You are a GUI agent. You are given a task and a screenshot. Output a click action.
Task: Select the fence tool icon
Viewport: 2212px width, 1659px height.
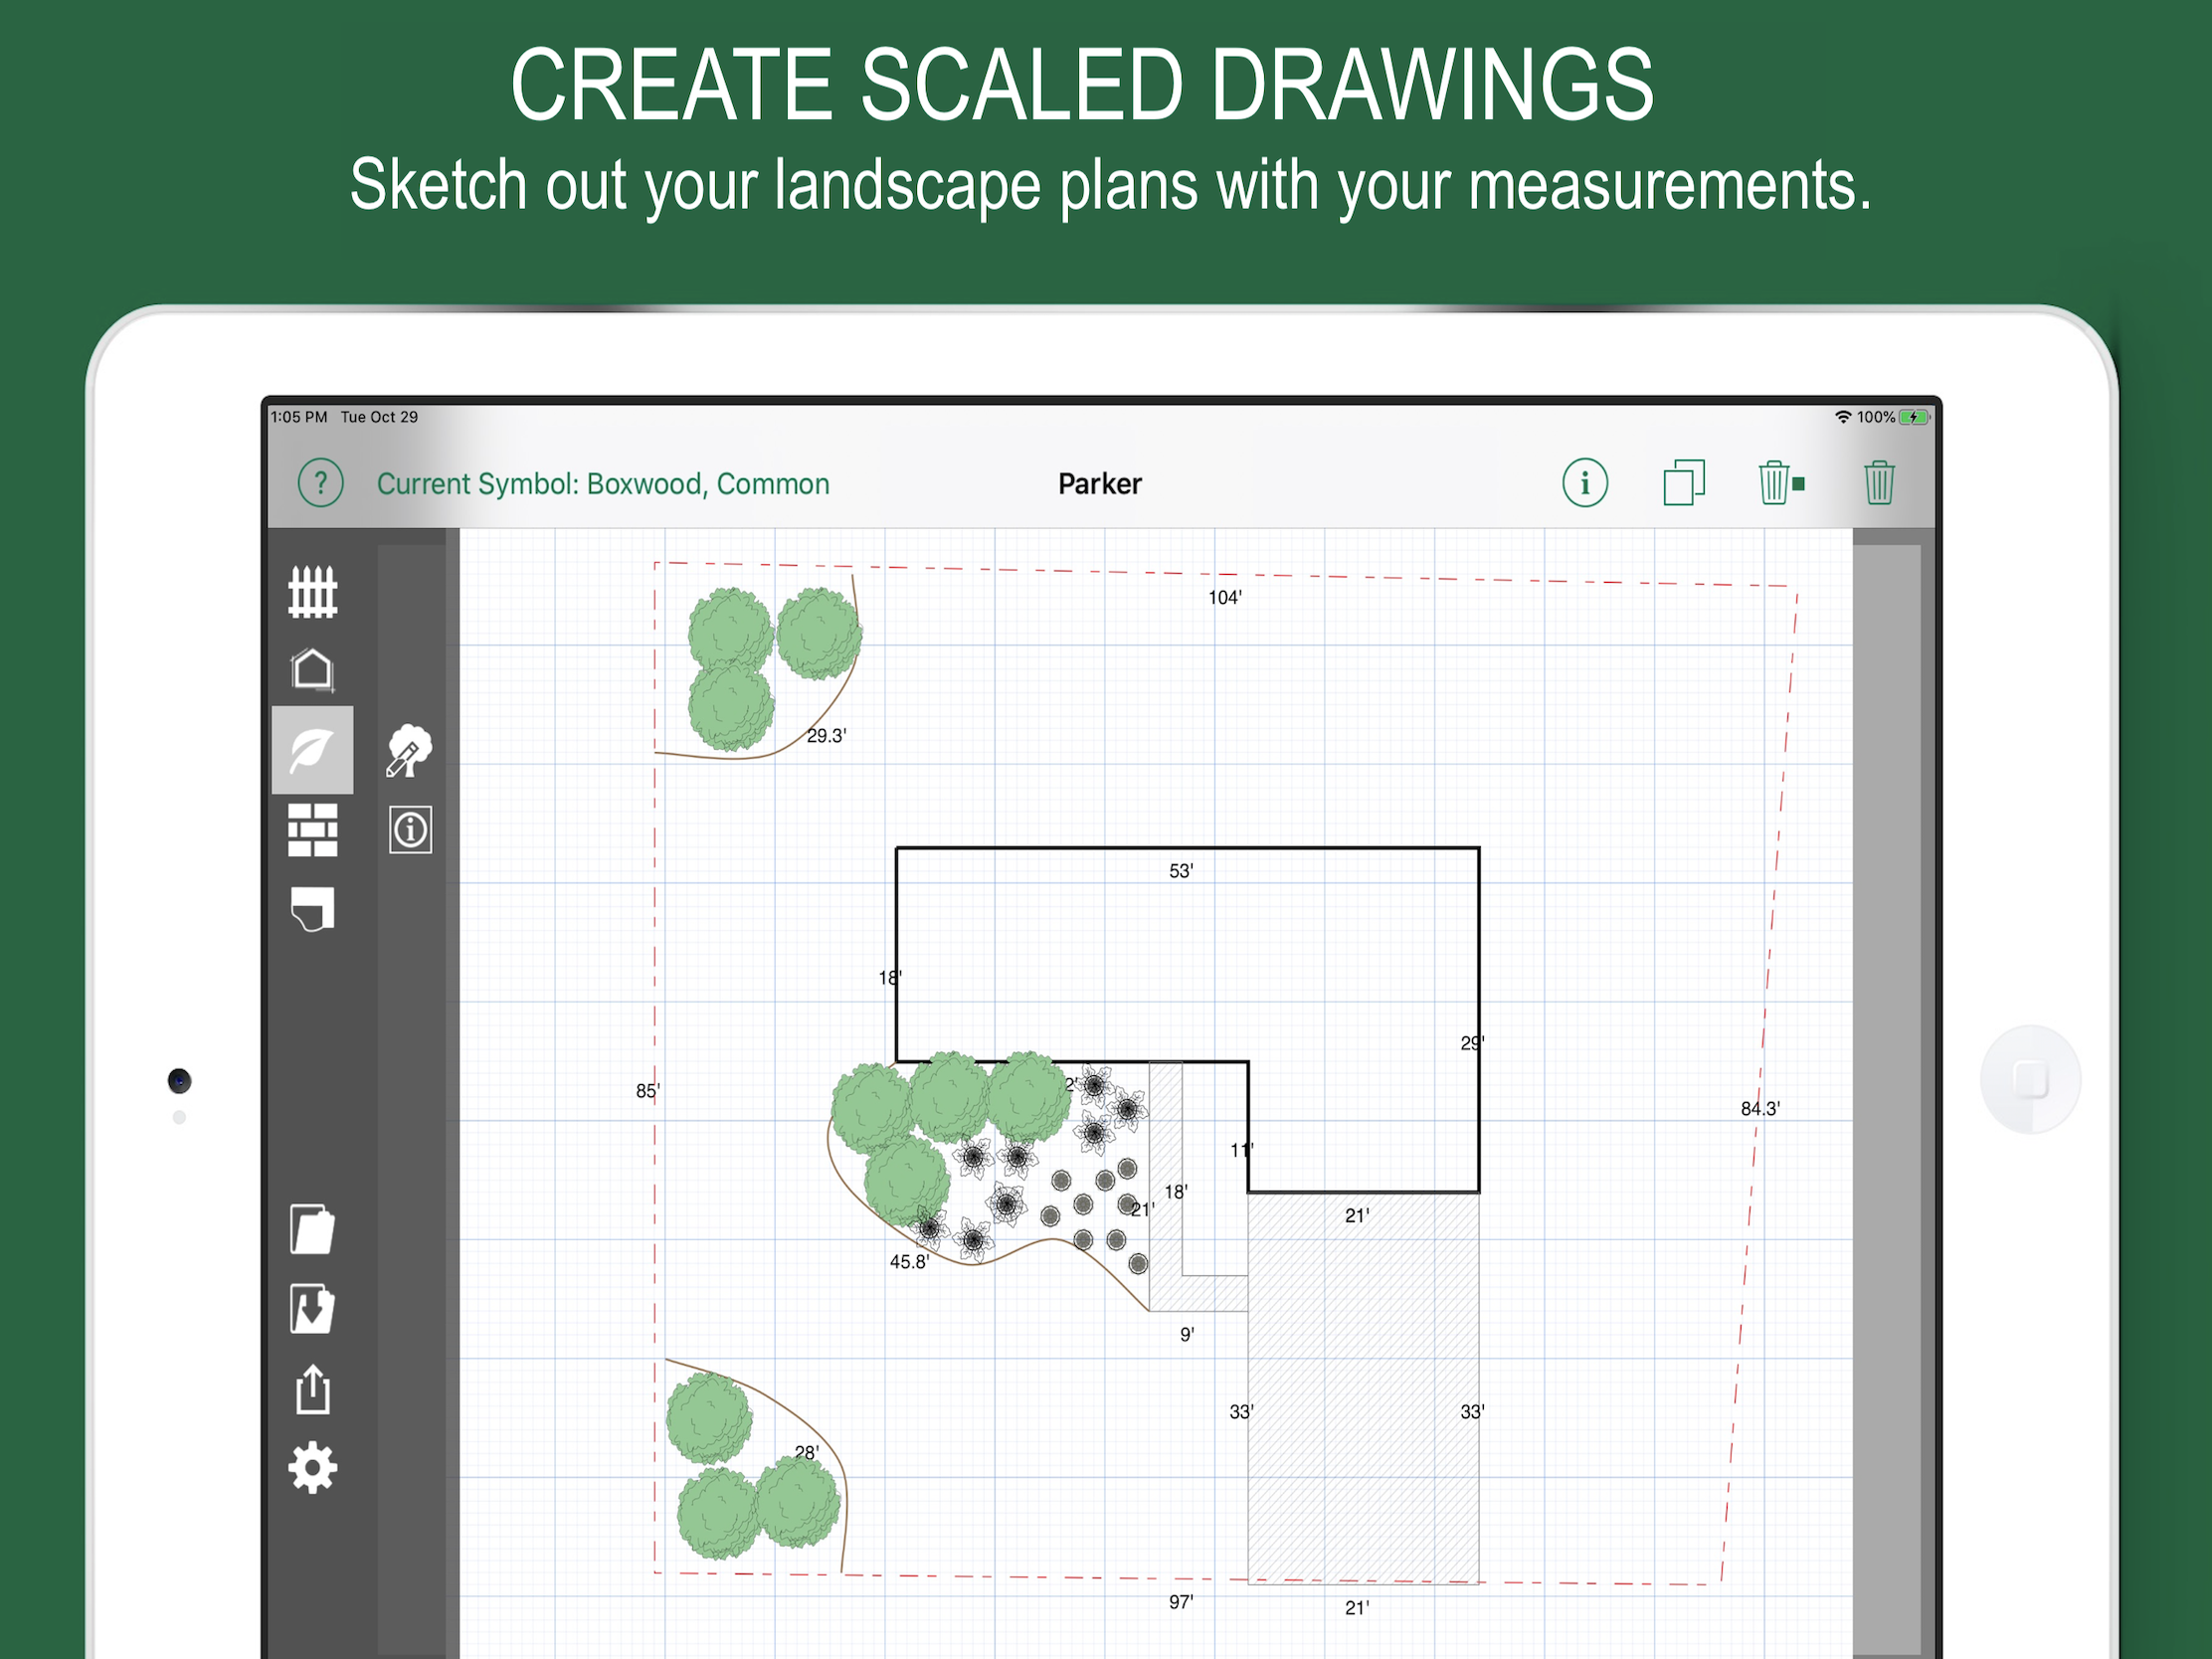312,592
